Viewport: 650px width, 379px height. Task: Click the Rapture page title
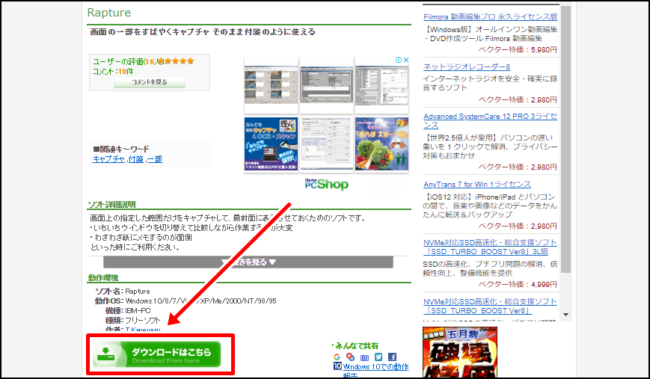(109, 13)
